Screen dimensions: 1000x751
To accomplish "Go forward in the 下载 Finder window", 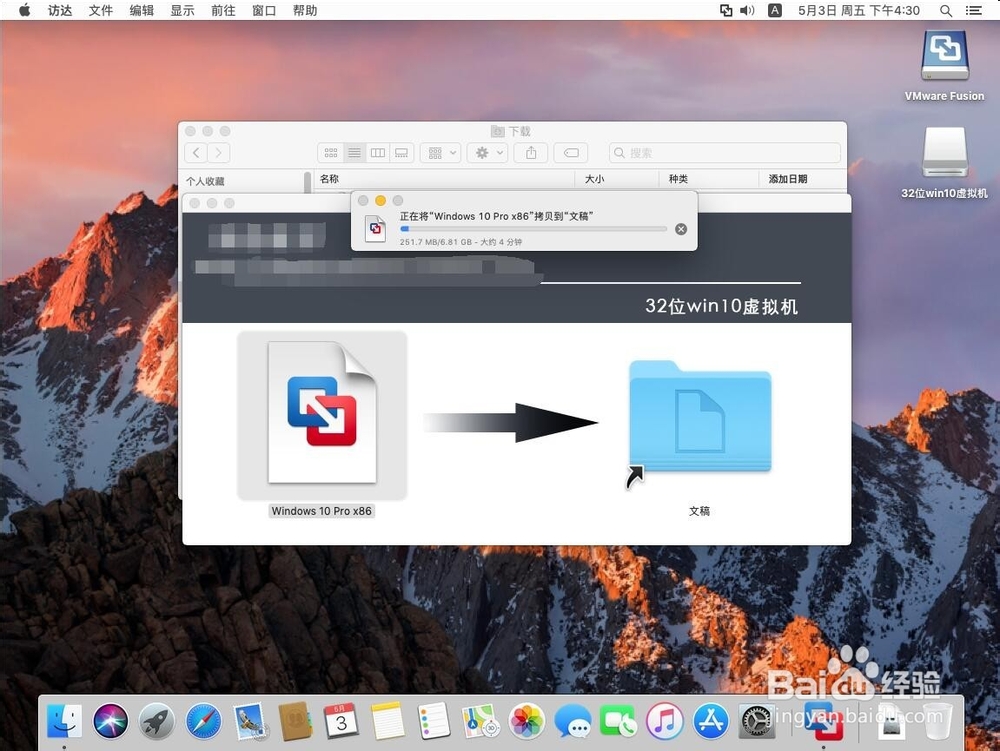I will (219, 153).
